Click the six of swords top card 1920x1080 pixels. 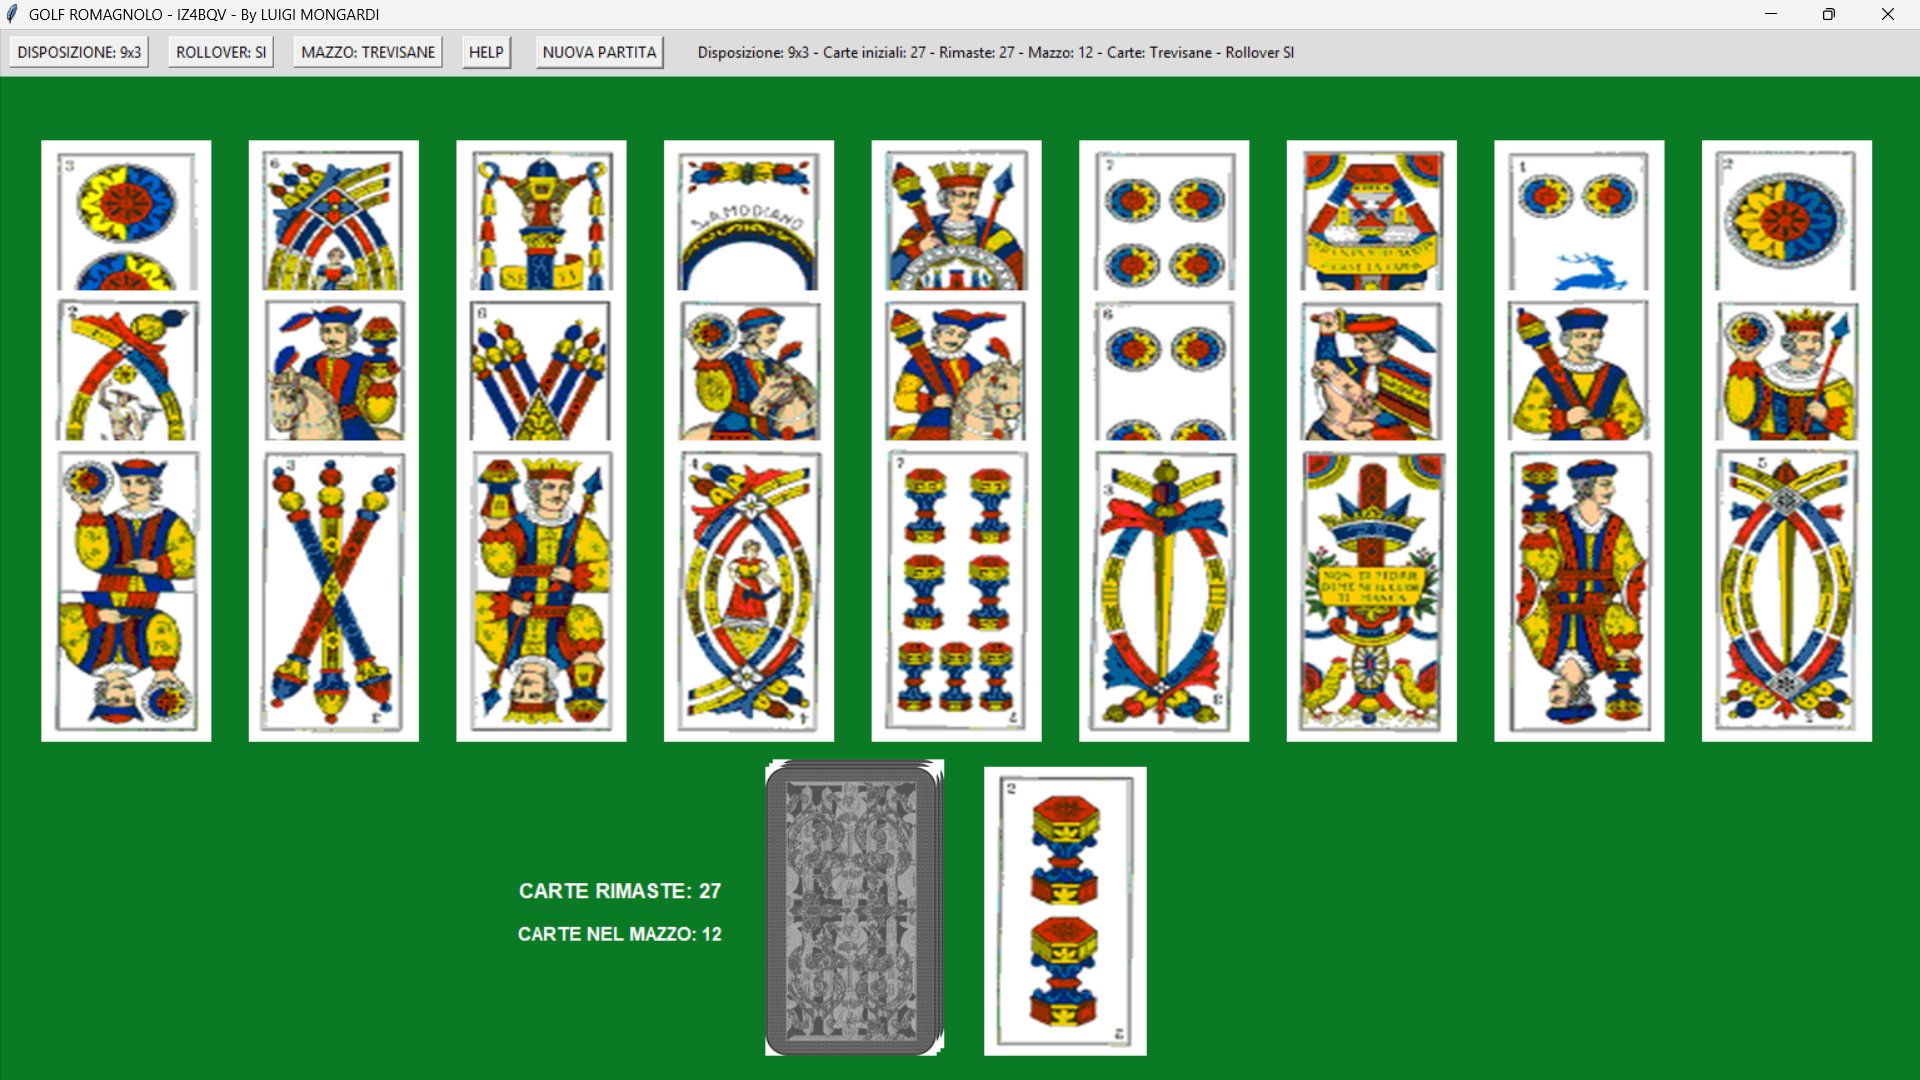(x=333, y=216)
